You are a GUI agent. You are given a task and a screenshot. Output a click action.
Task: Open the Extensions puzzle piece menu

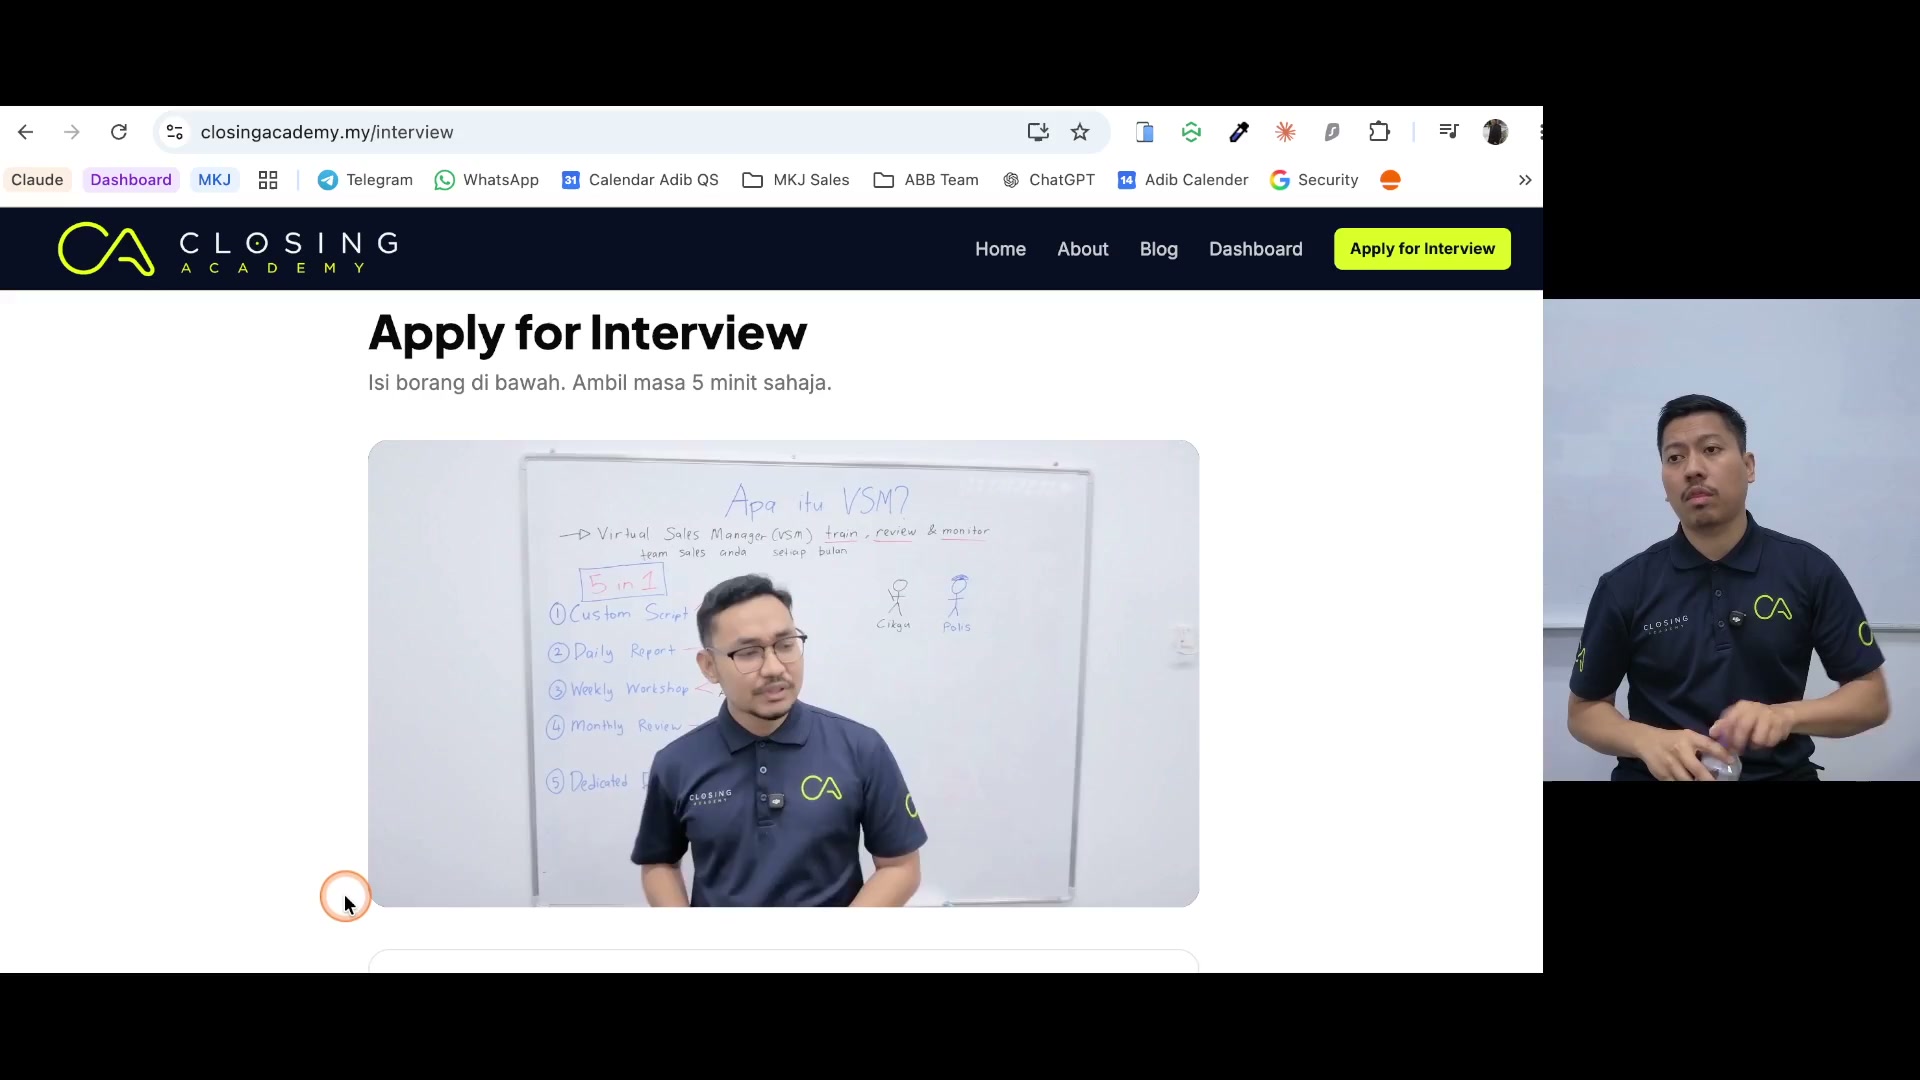click(1380, 132)
